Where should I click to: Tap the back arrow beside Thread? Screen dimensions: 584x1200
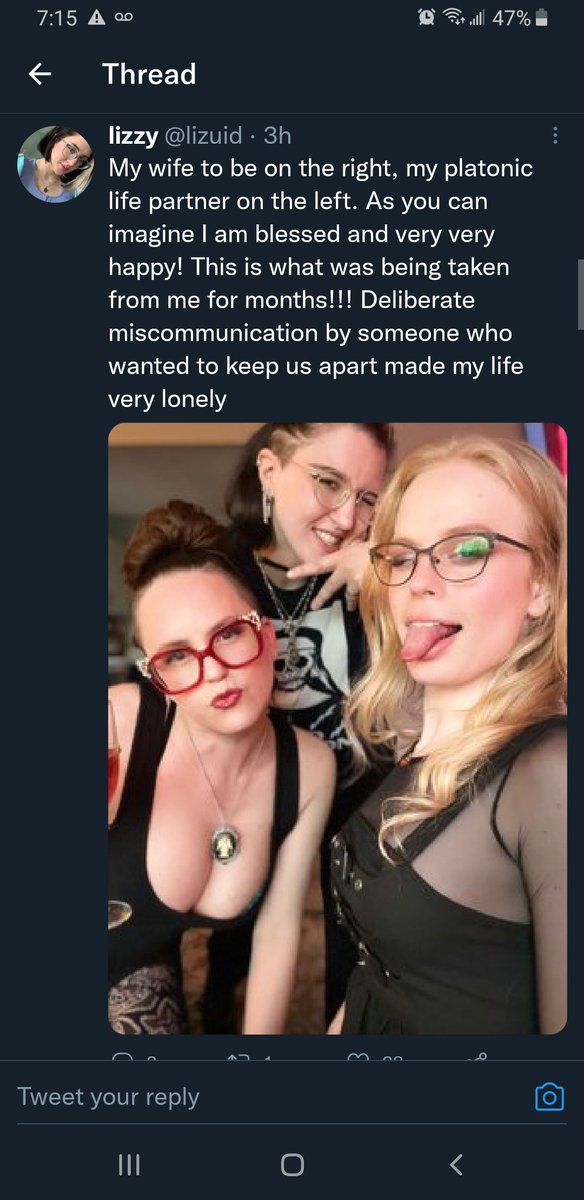(x=39, y=74)
